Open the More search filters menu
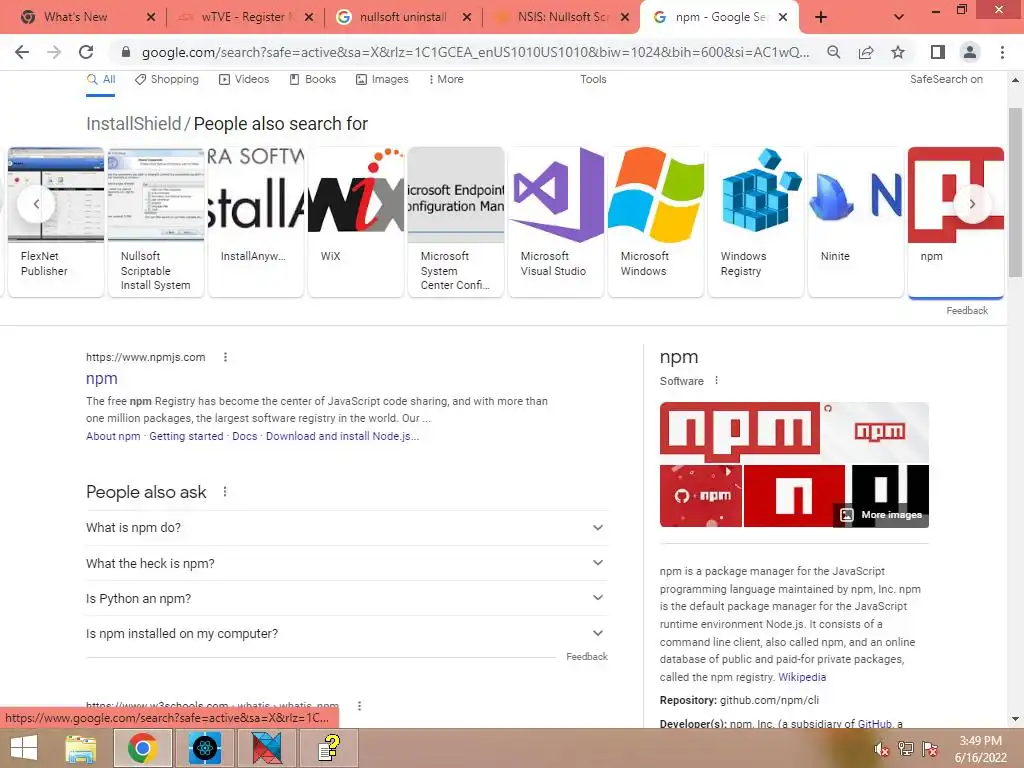The height and width of the screenshot is (768, 1024). 445,79
